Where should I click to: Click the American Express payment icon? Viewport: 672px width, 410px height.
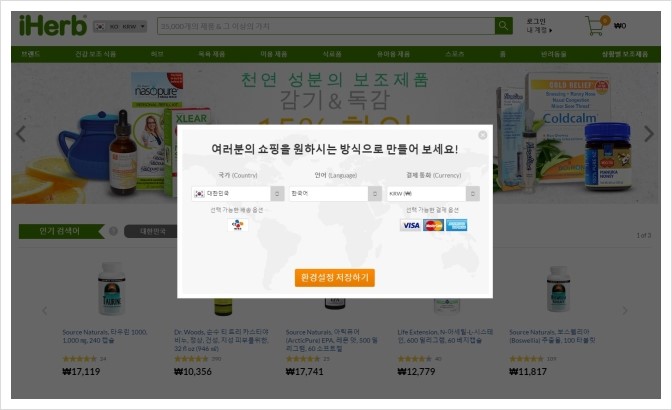[x=456, y=225]
